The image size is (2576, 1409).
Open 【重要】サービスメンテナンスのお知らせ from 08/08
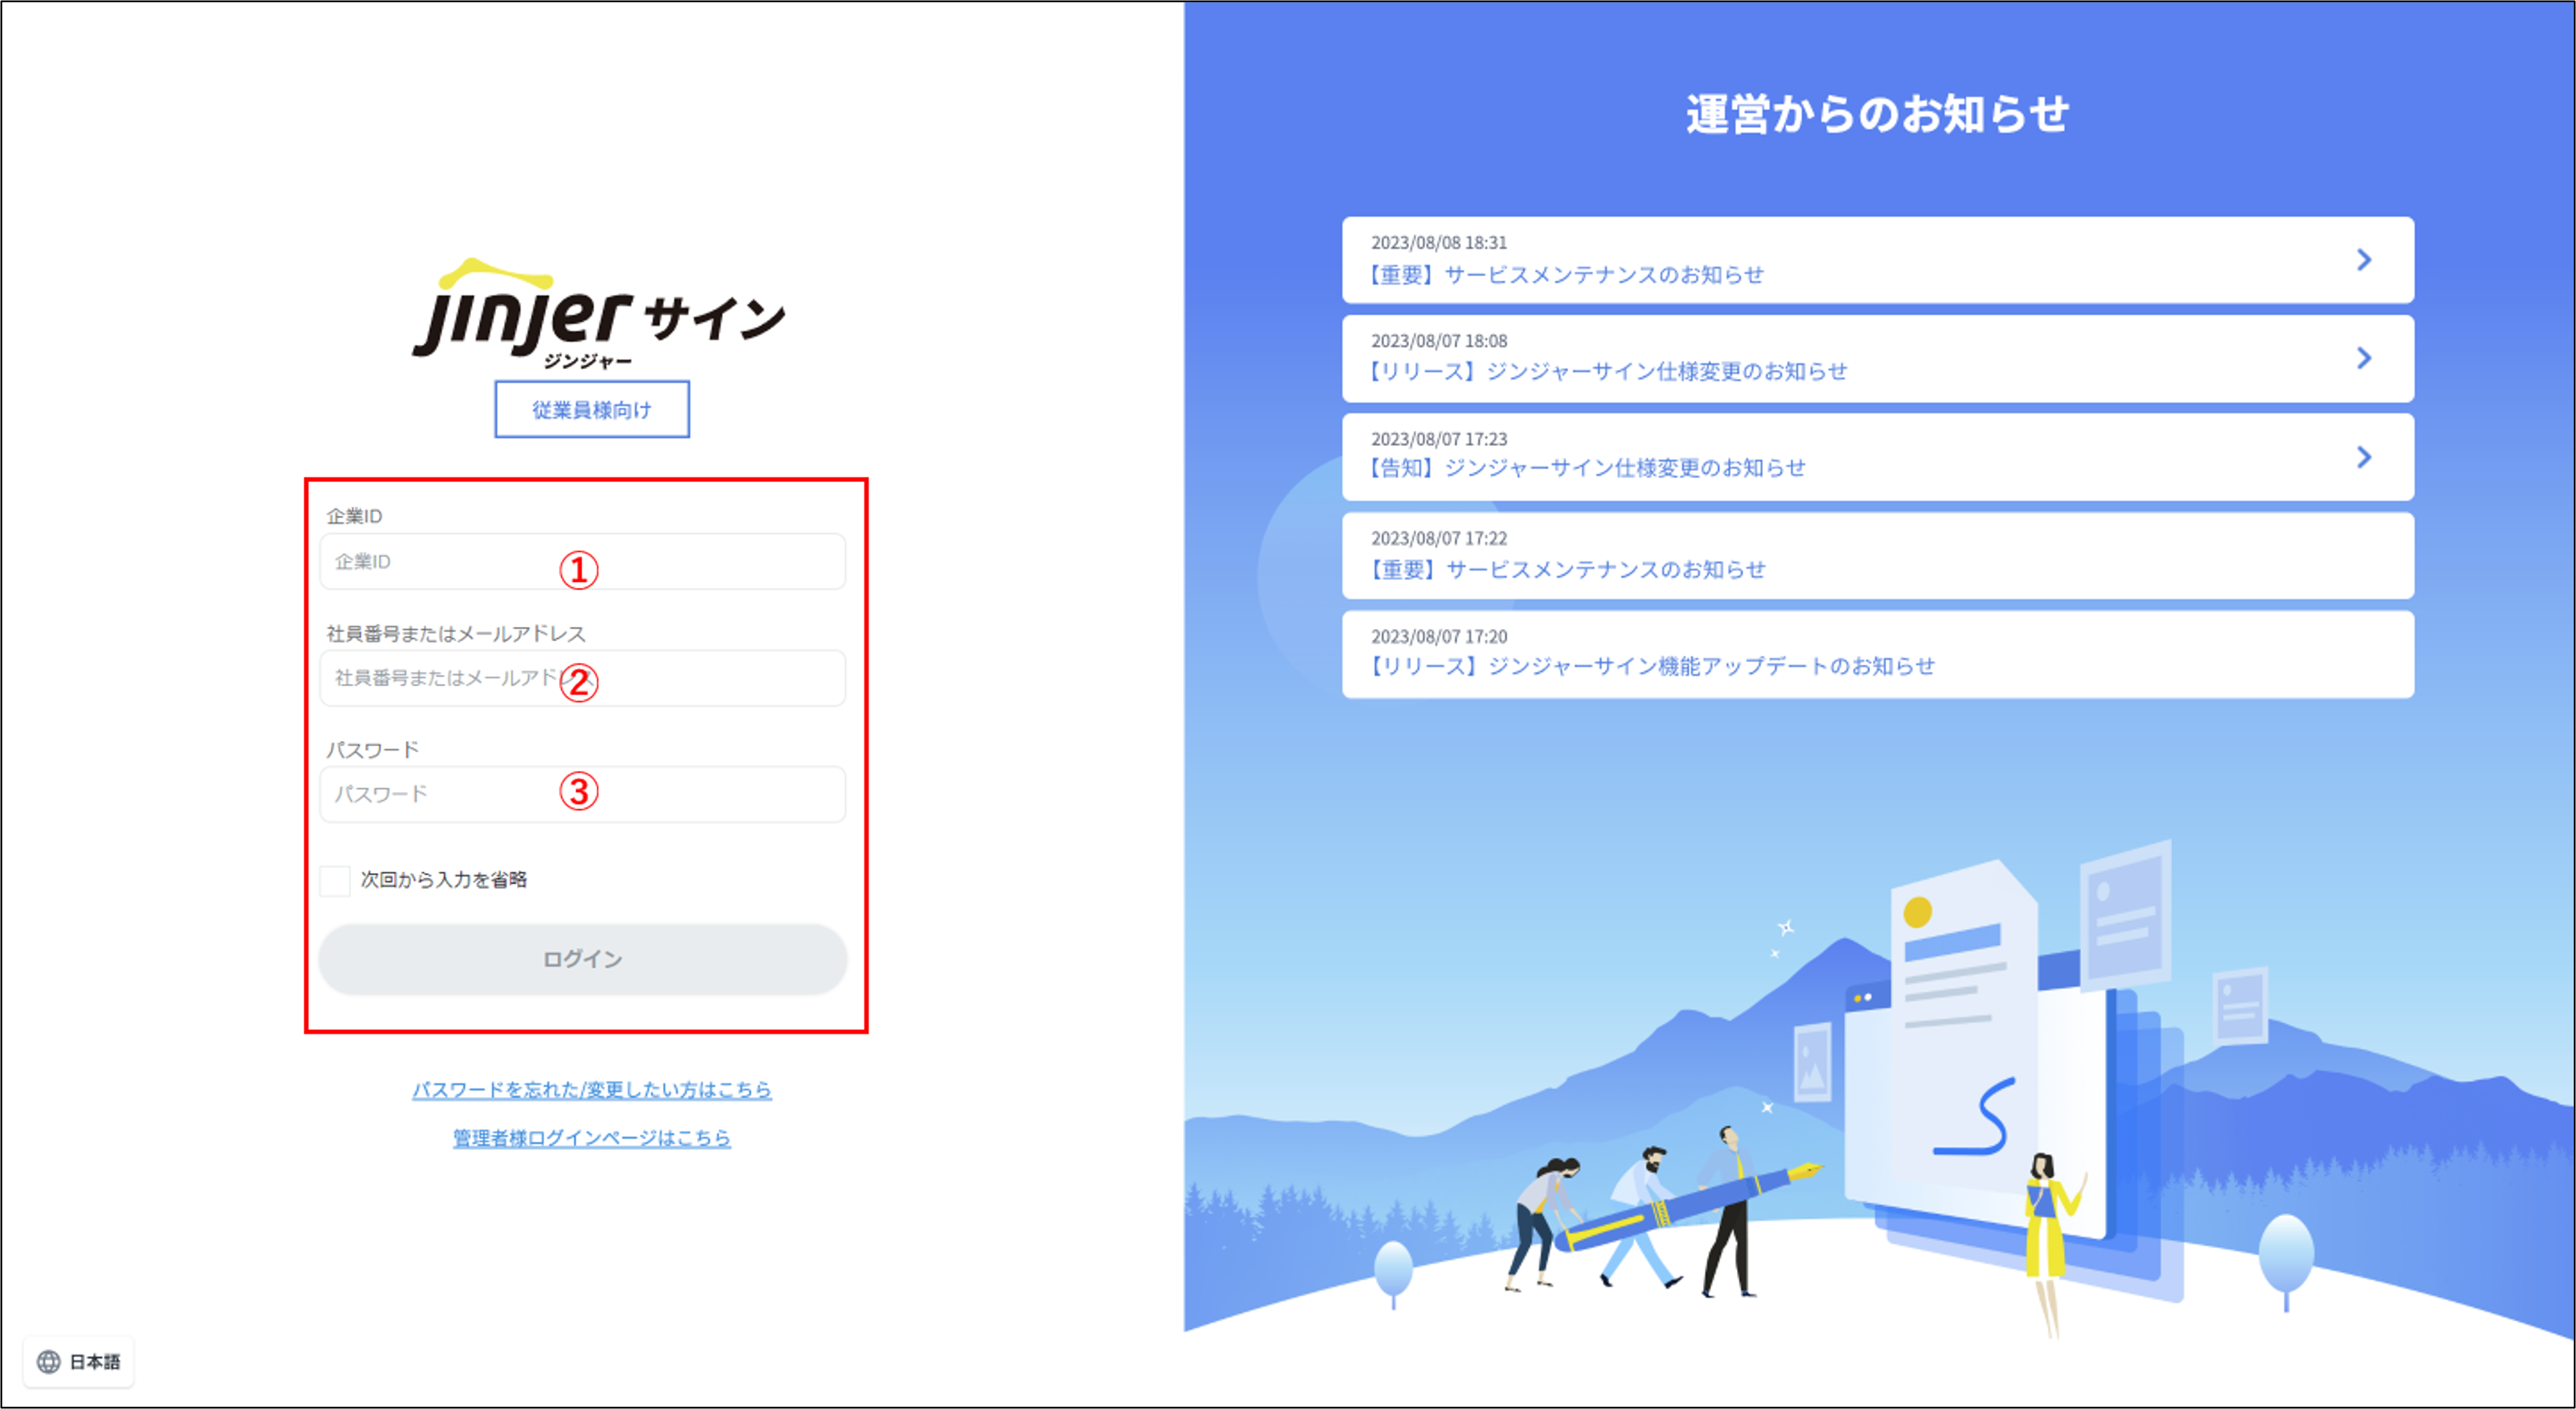pos(1565,274)
